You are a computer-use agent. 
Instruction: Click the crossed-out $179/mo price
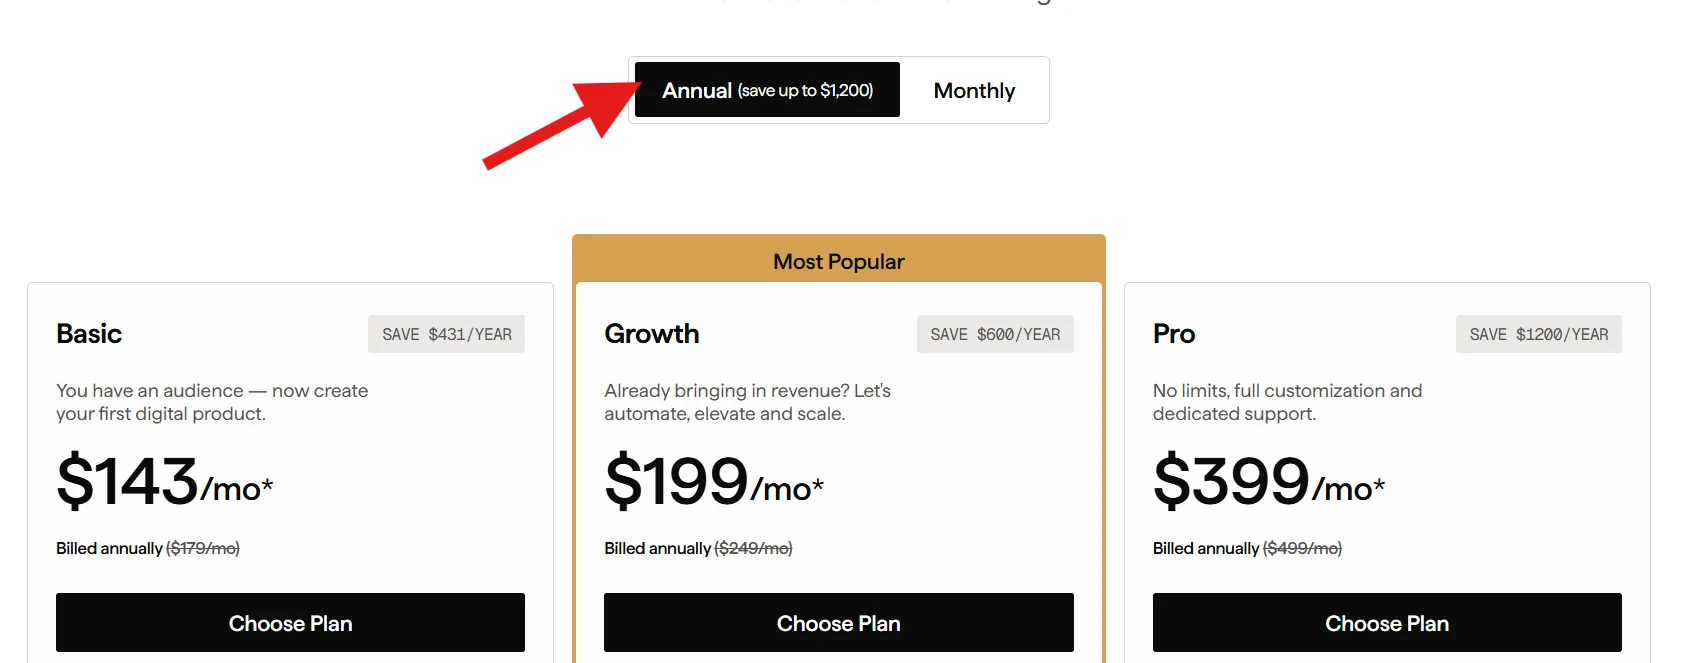coord(203,548)
